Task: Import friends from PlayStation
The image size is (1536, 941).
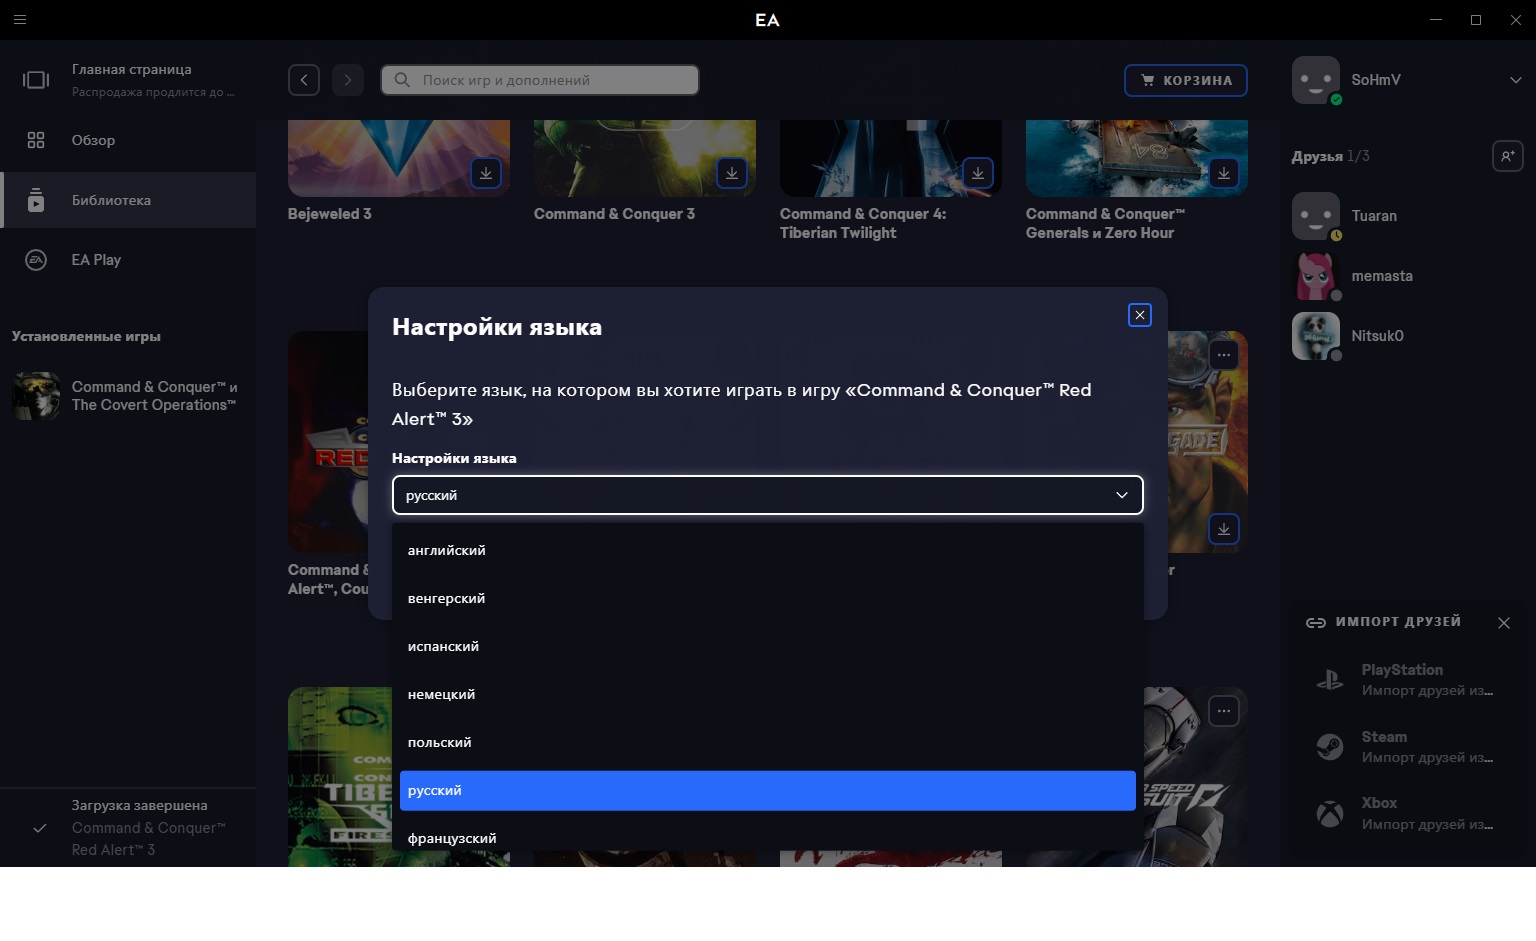Action: click(x=1408, y=680)
